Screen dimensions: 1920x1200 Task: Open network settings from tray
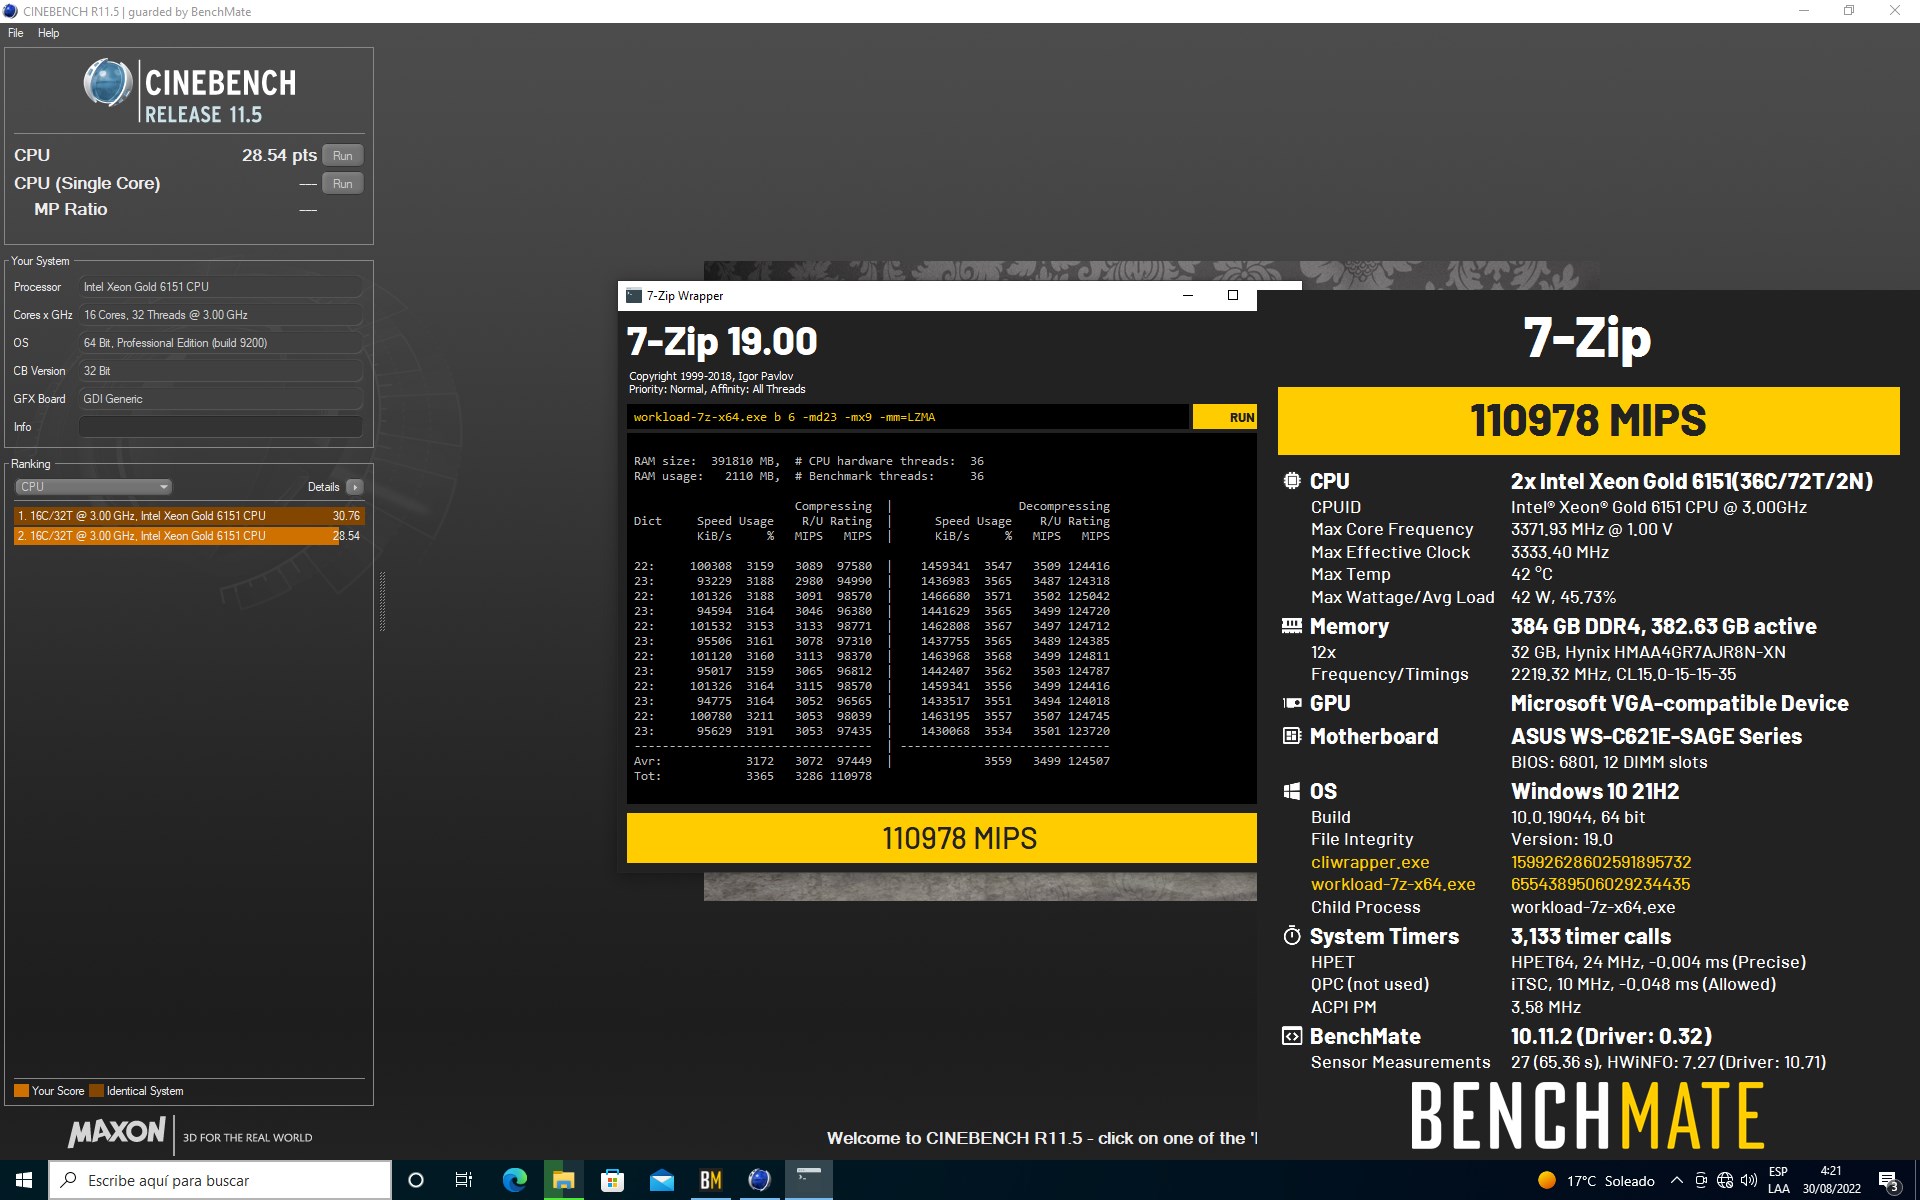tap(1725, 1181)
